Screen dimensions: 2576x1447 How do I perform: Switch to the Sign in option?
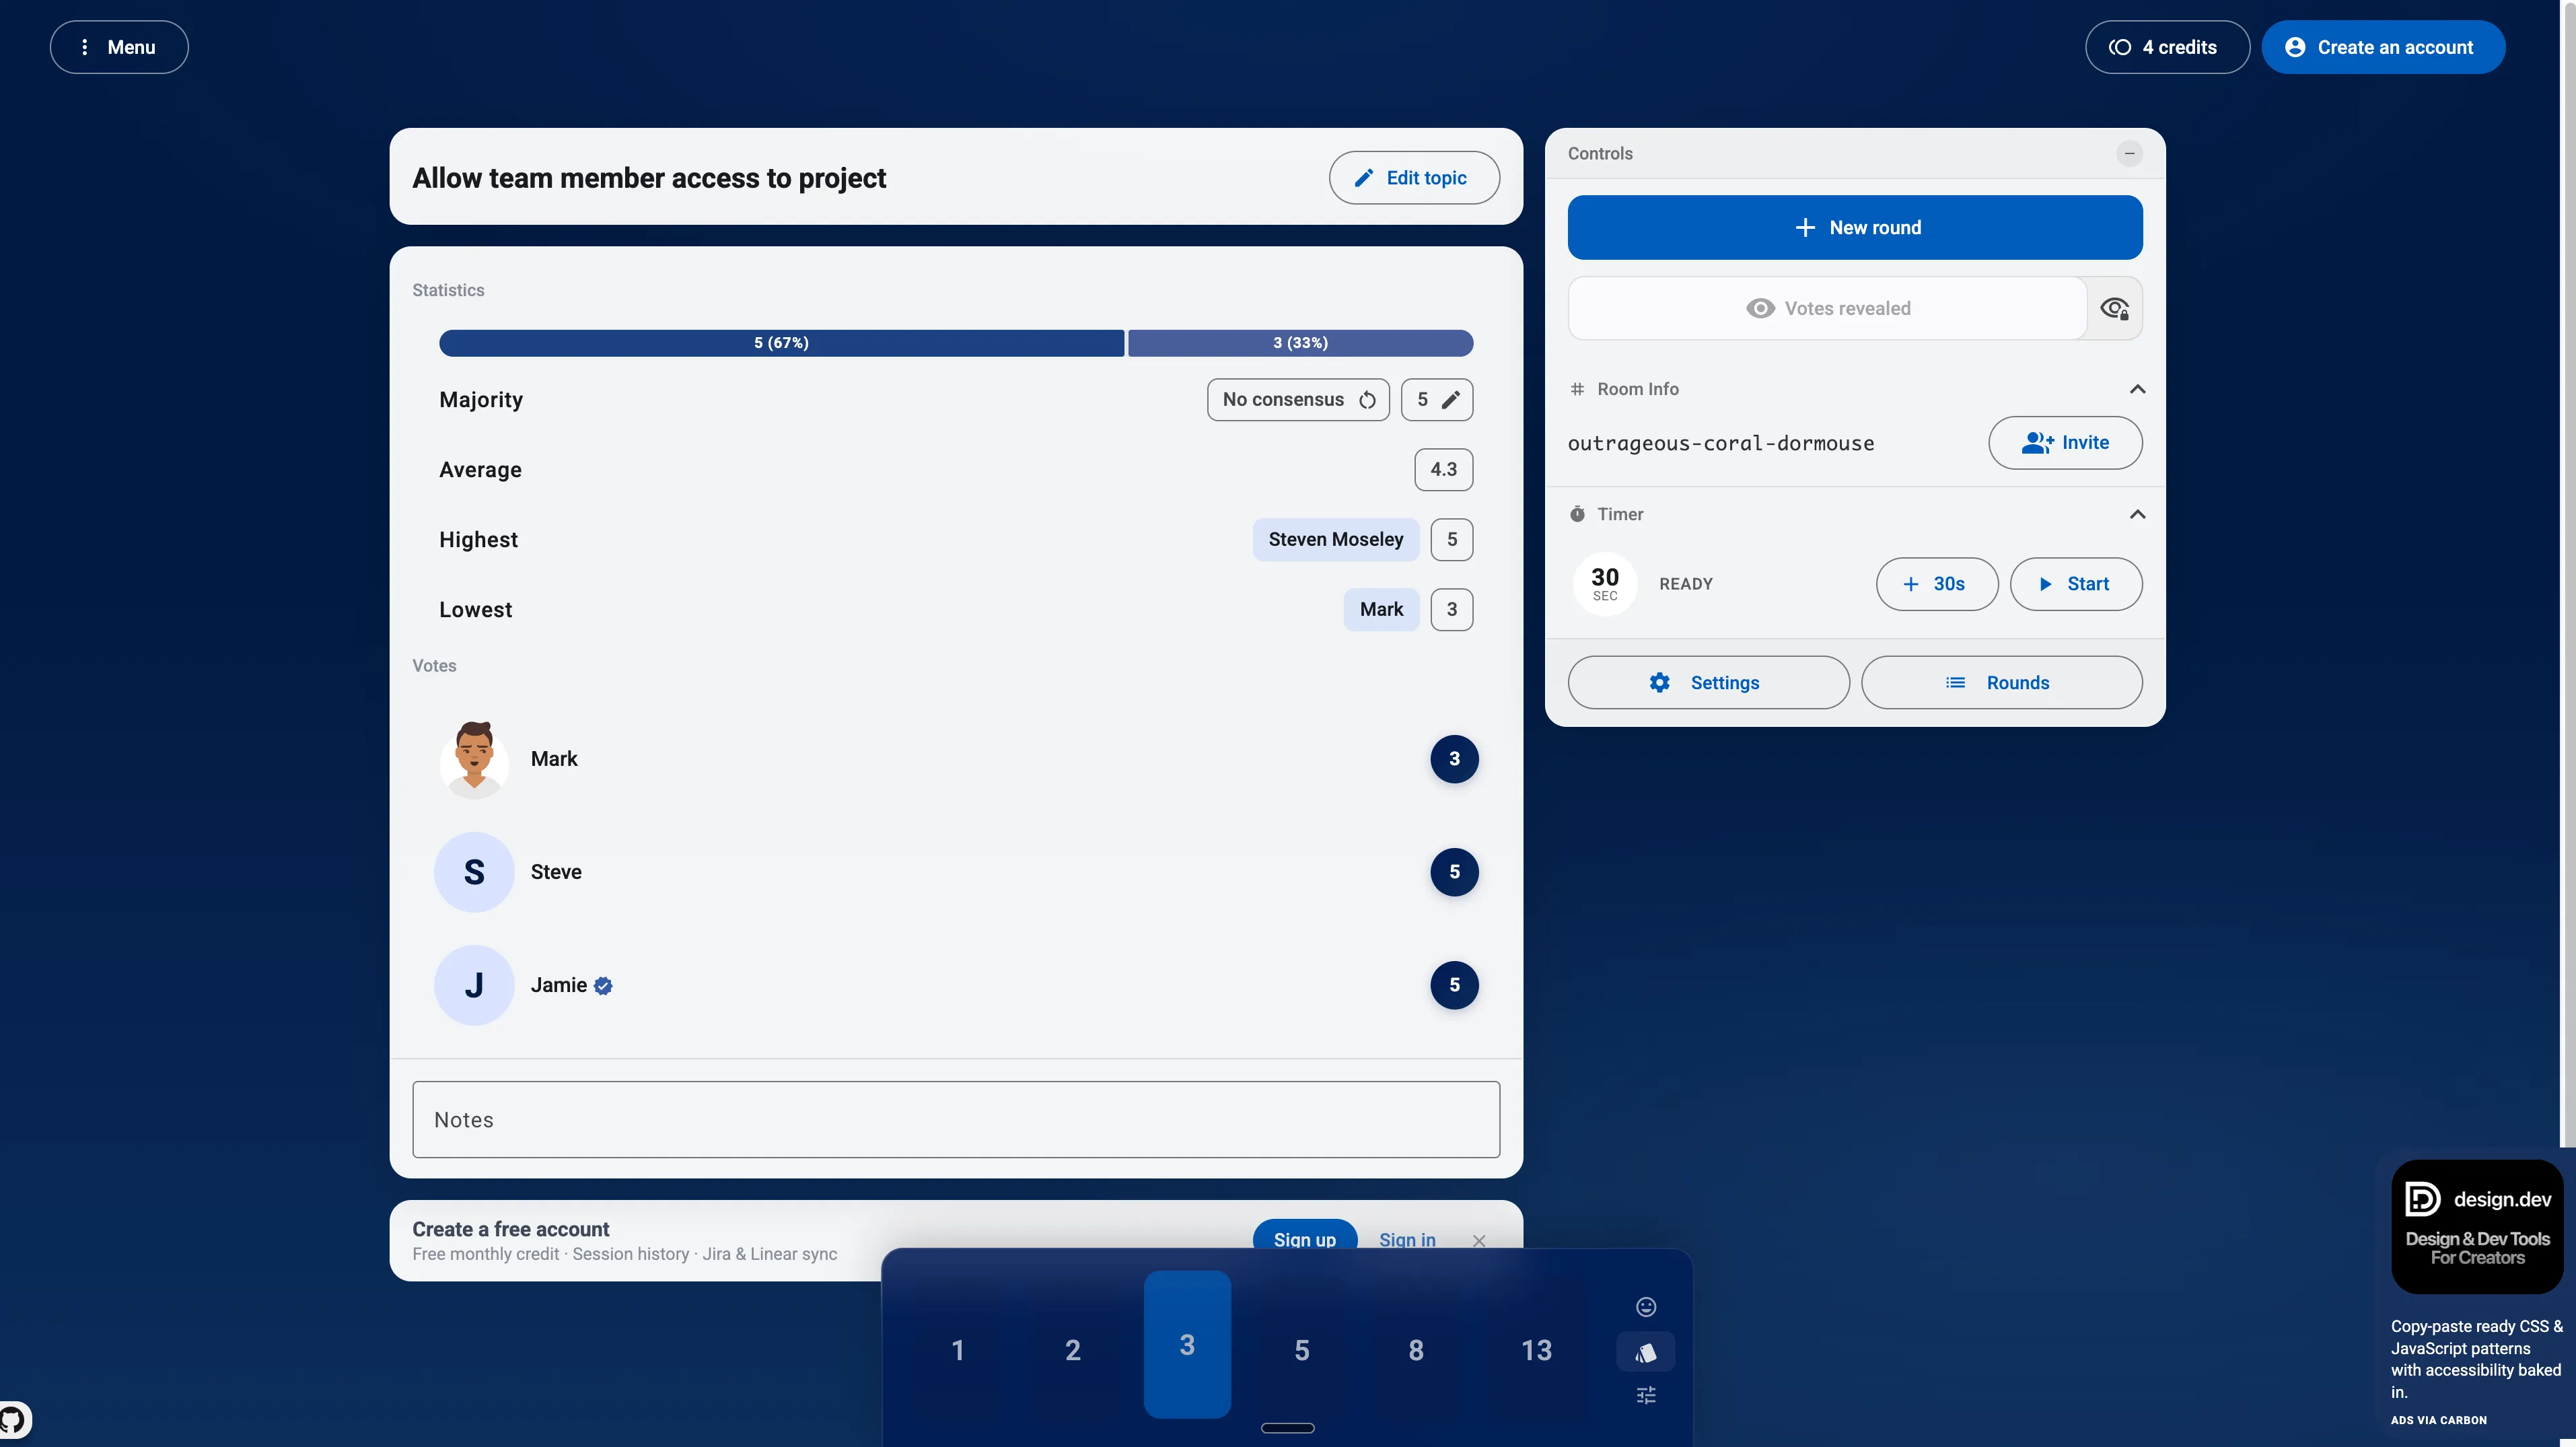1407,1239
